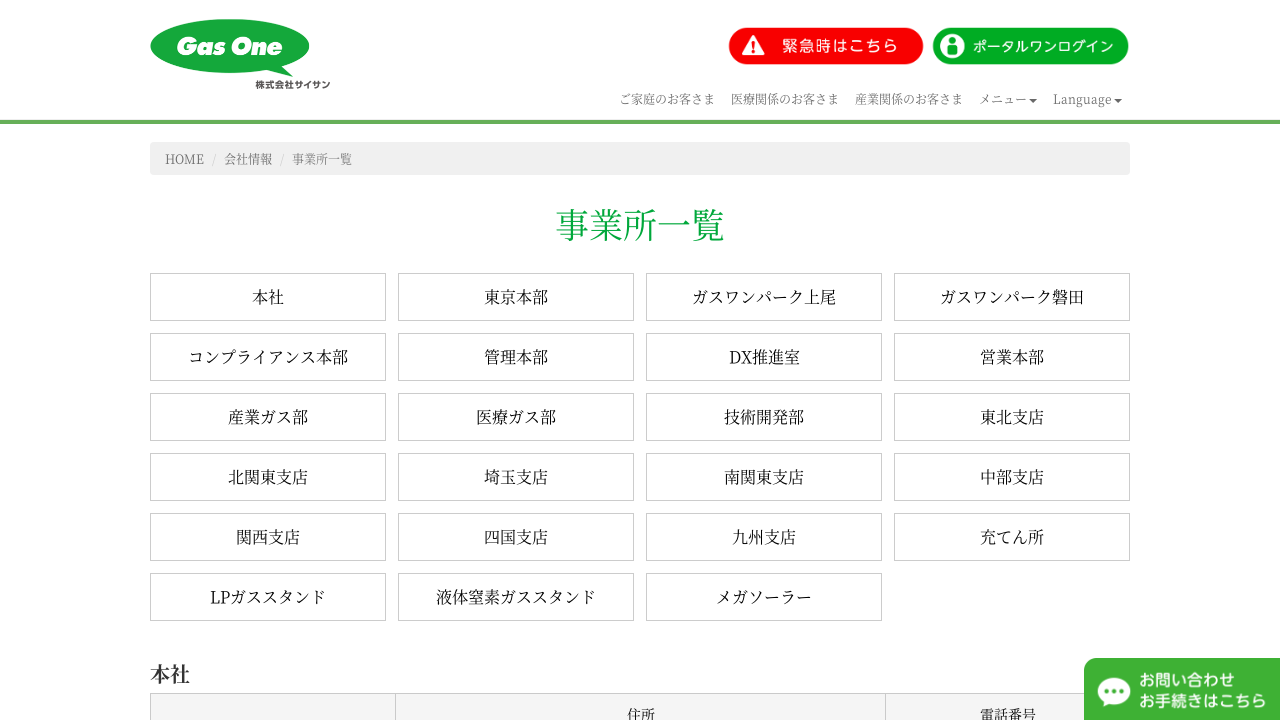Click the 充てん所 button
1280x720 pixels.
[1012, 537]
